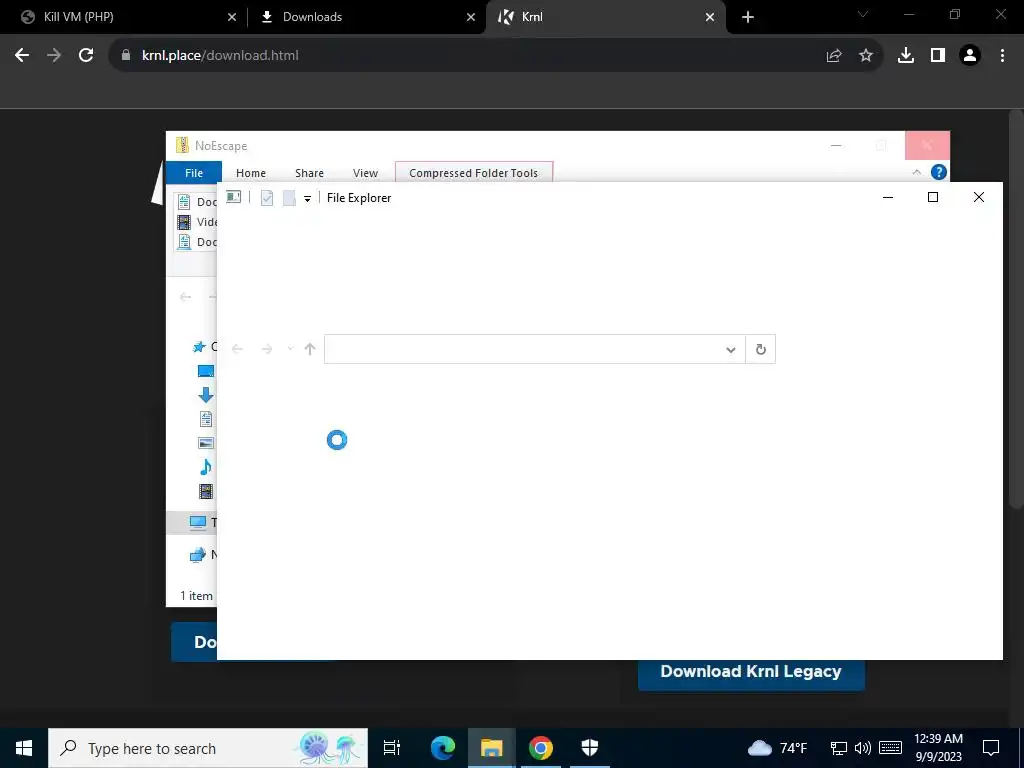Viewport: 1024px width, 768px height.
Task: Click the Properties icon in File Explorer title bar
Action: pos(266,198)
